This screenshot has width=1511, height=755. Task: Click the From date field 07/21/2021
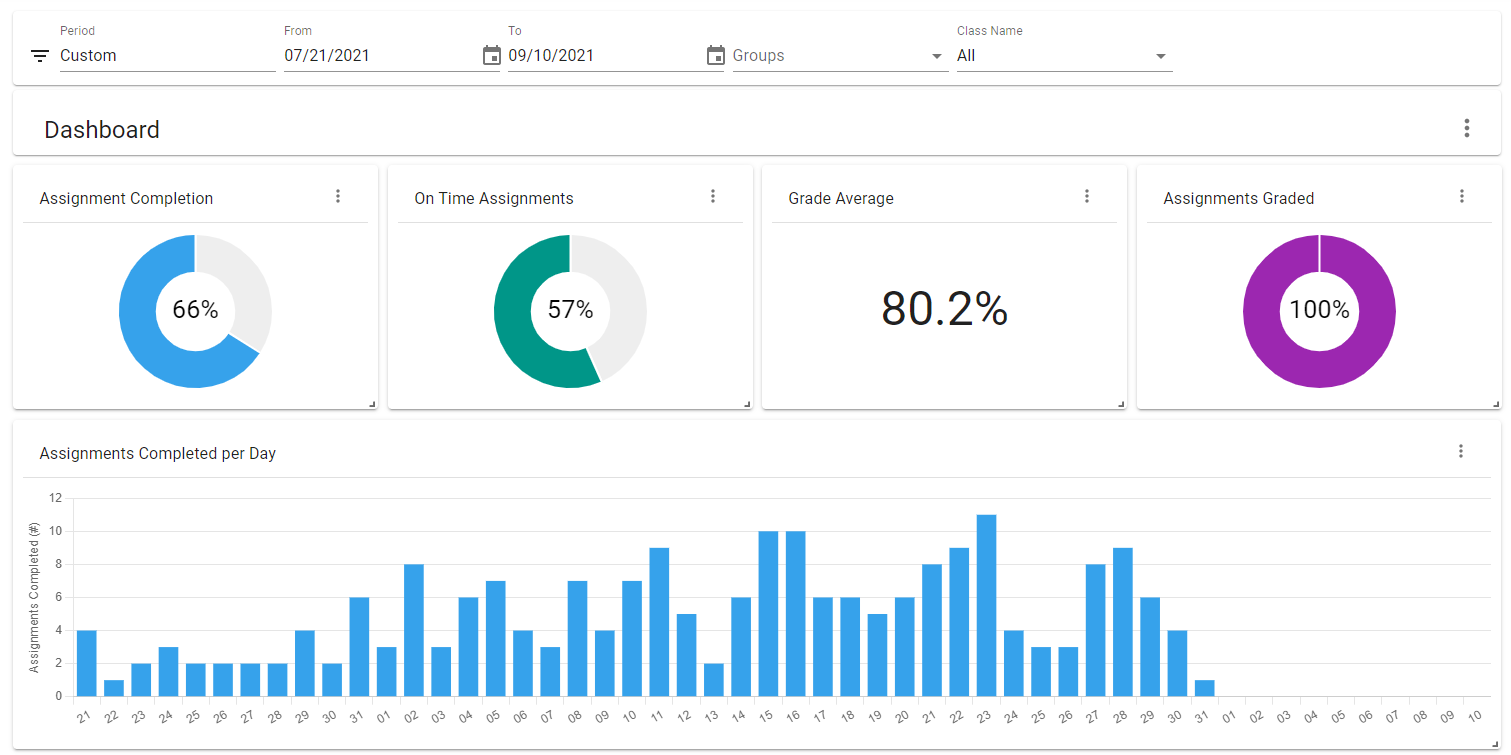(380, 56)
